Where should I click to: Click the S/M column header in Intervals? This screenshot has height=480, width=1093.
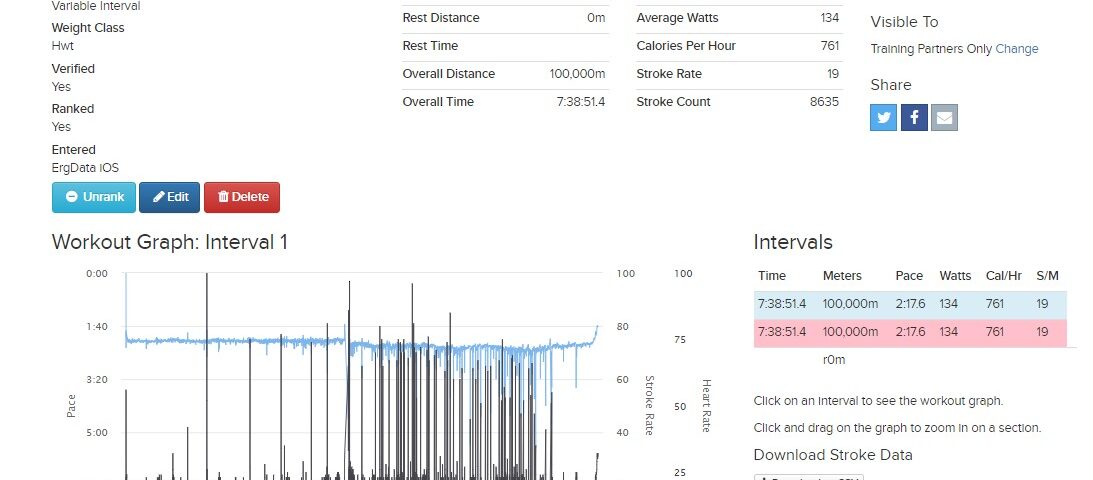[x=1048, y=276]
